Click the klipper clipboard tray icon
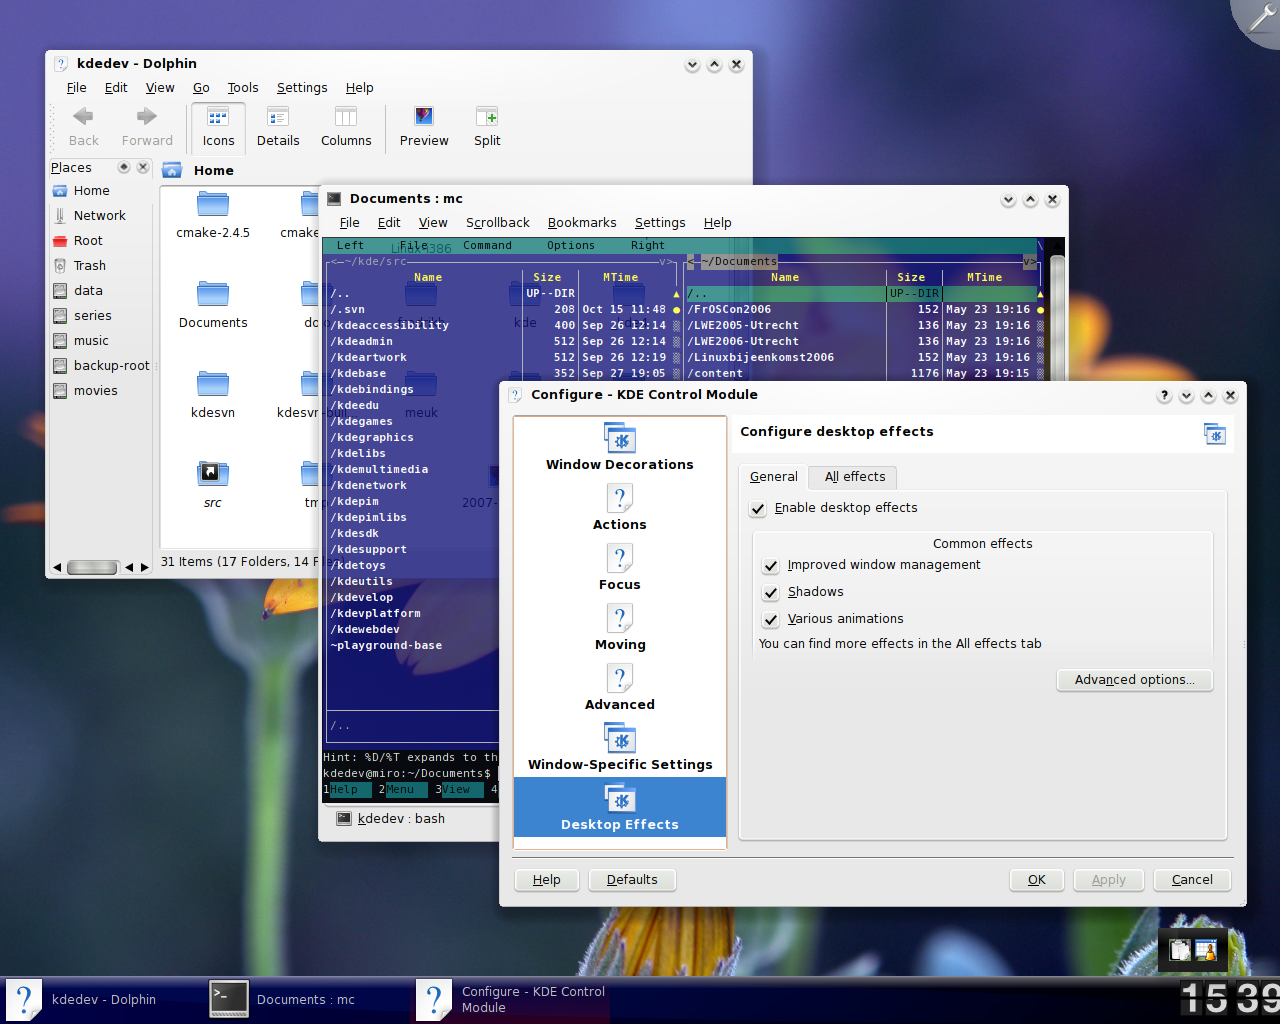Image resolution: width=1280 pixels, height=1024 pixels. point(1180,951)
